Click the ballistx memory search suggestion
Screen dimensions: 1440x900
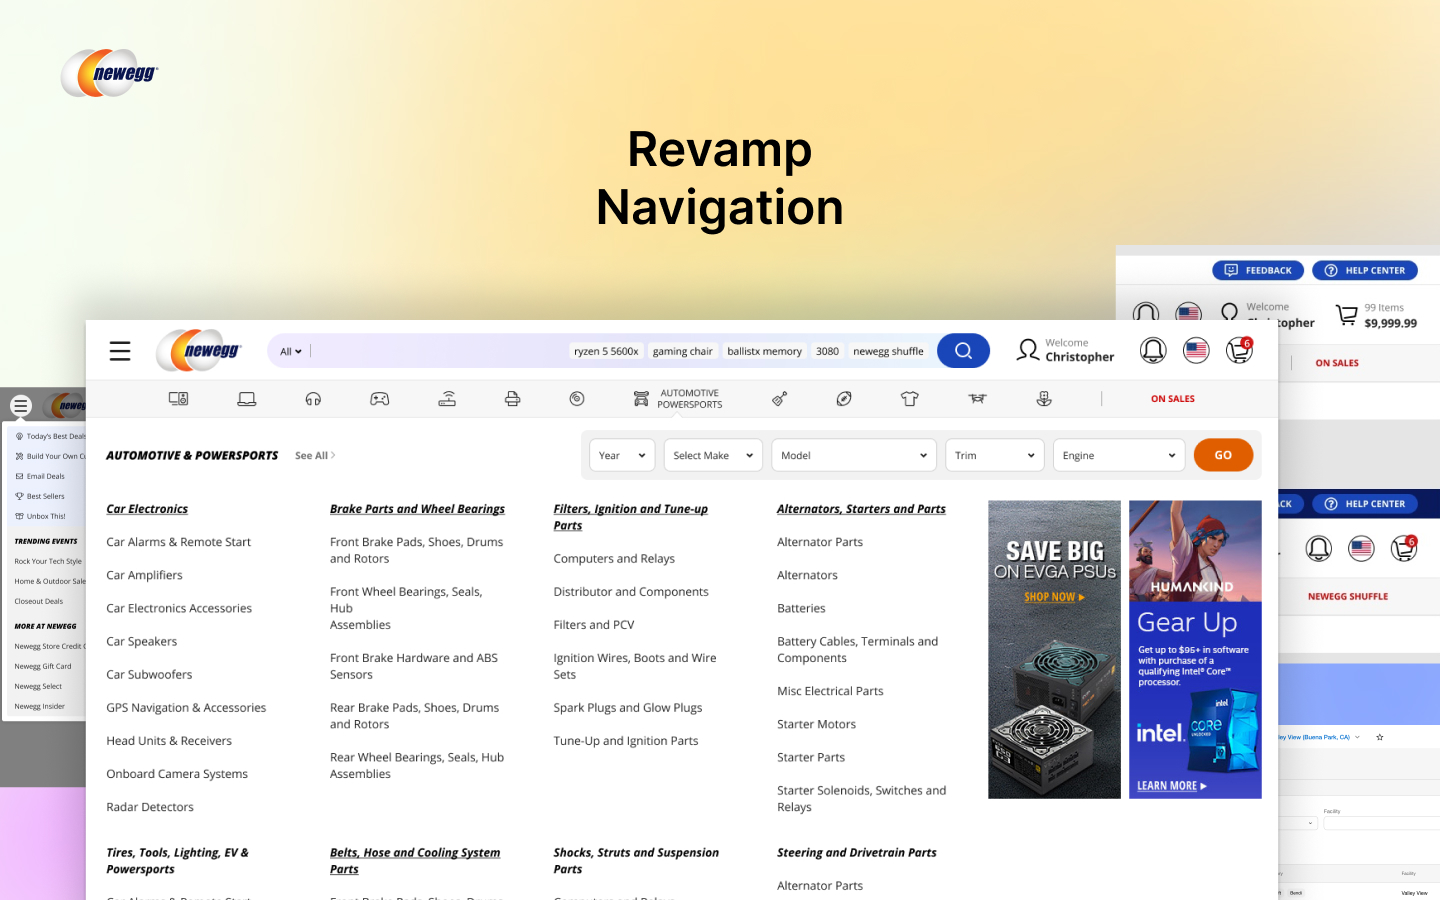(x=764, y=351)
